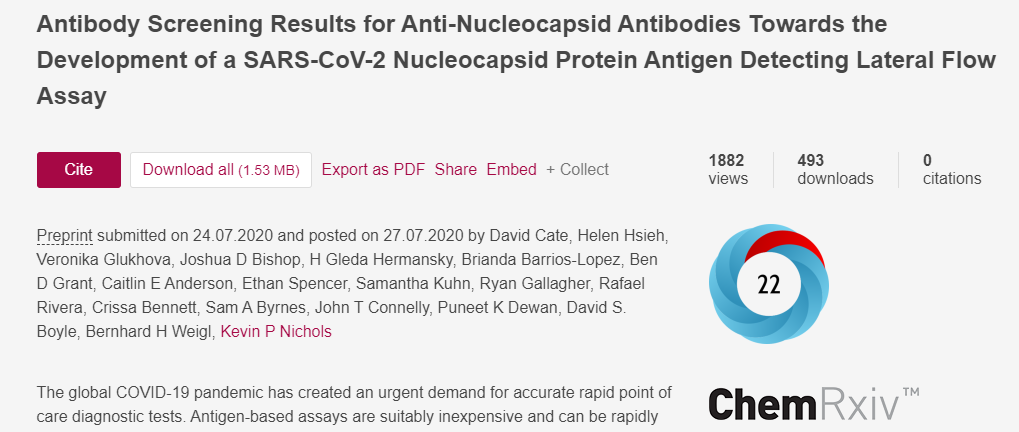The width and height of the screenshot is (1019, 432).
Task: Click the score 22 inside the Altmetric donut
Action: 769,285
